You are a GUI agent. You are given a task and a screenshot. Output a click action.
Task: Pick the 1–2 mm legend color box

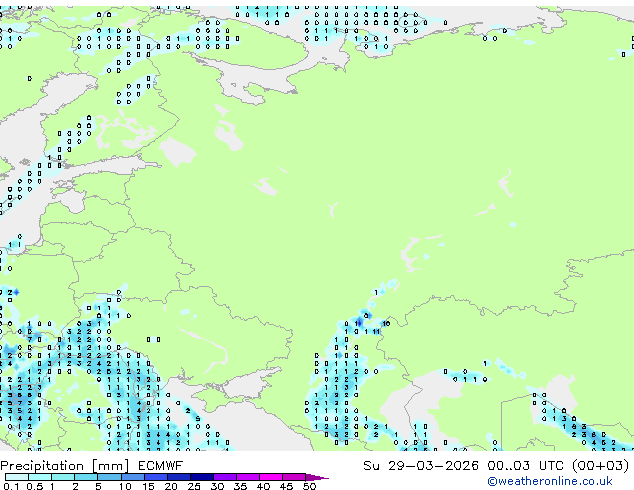pyautogui.click(x=63, y=477)
